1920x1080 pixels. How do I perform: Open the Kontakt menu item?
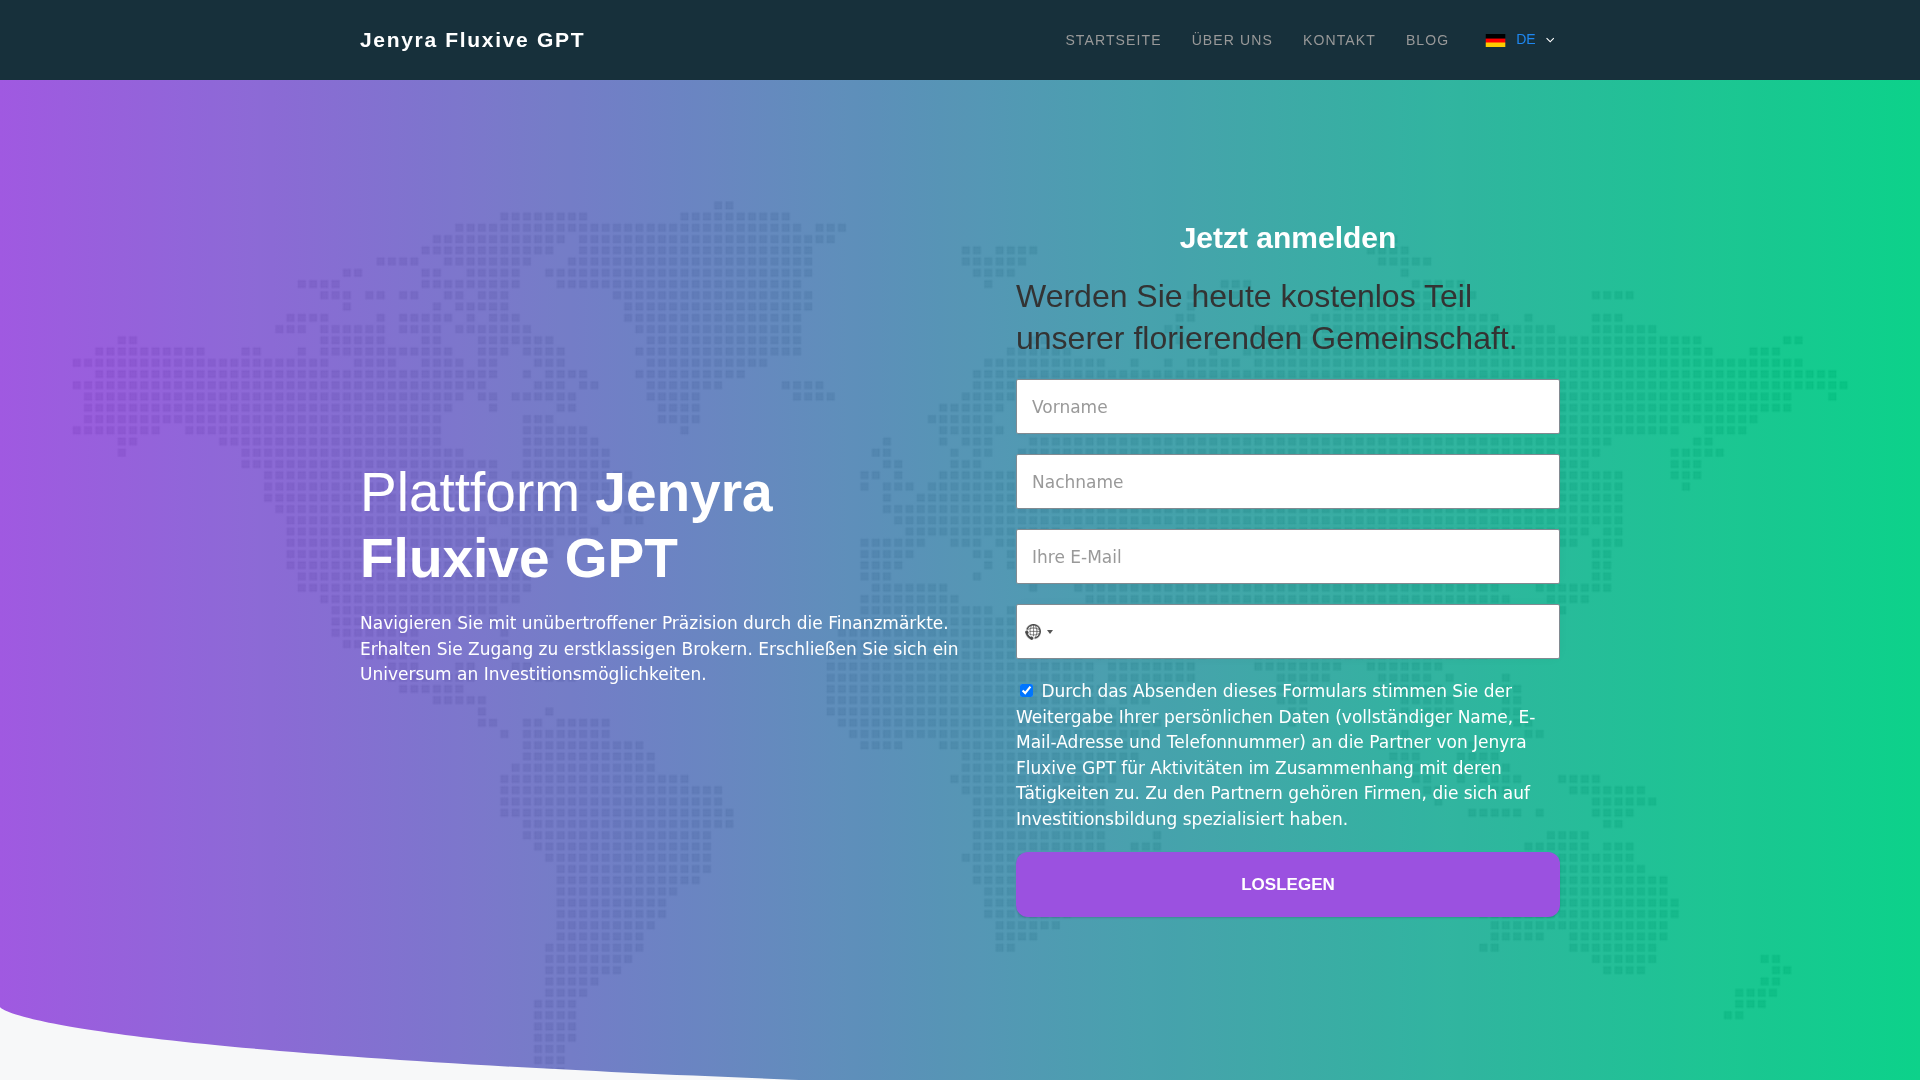(x=1339, y=40)
